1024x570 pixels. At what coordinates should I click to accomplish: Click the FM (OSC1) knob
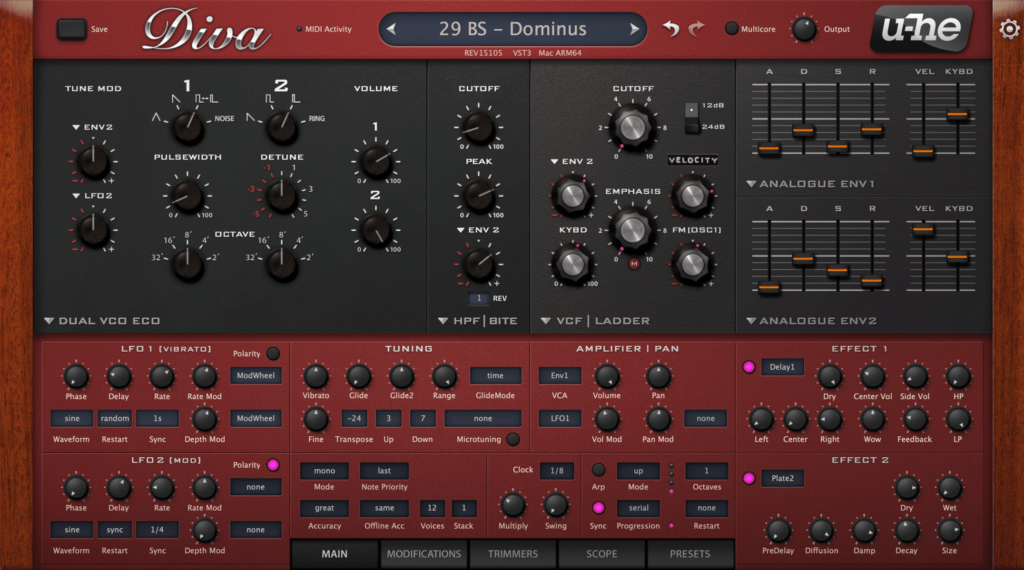pyautogui.click(x=692, y=264)
